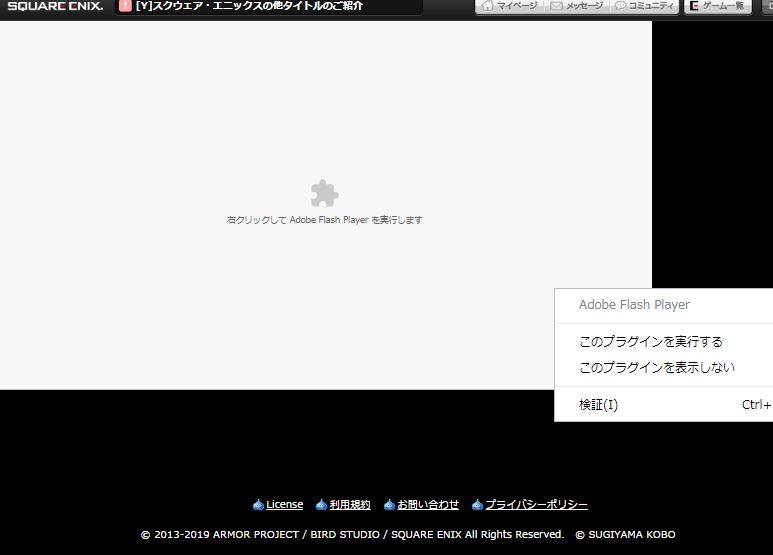Click the Square Enix logo
Screen dimensions: 773x555
pos(55,7)
